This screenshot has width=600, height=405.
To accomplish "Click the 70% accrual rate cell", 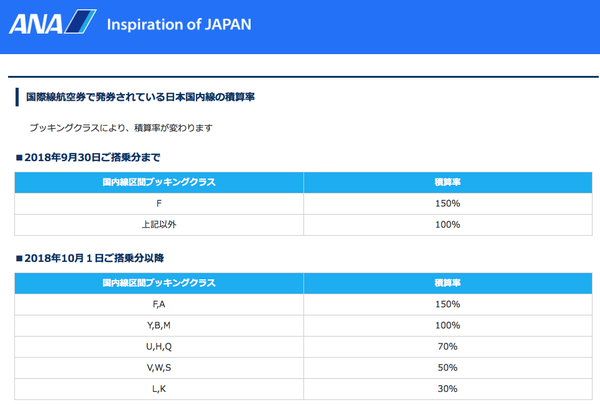I will pyautogui.click(x=448, y=347).
